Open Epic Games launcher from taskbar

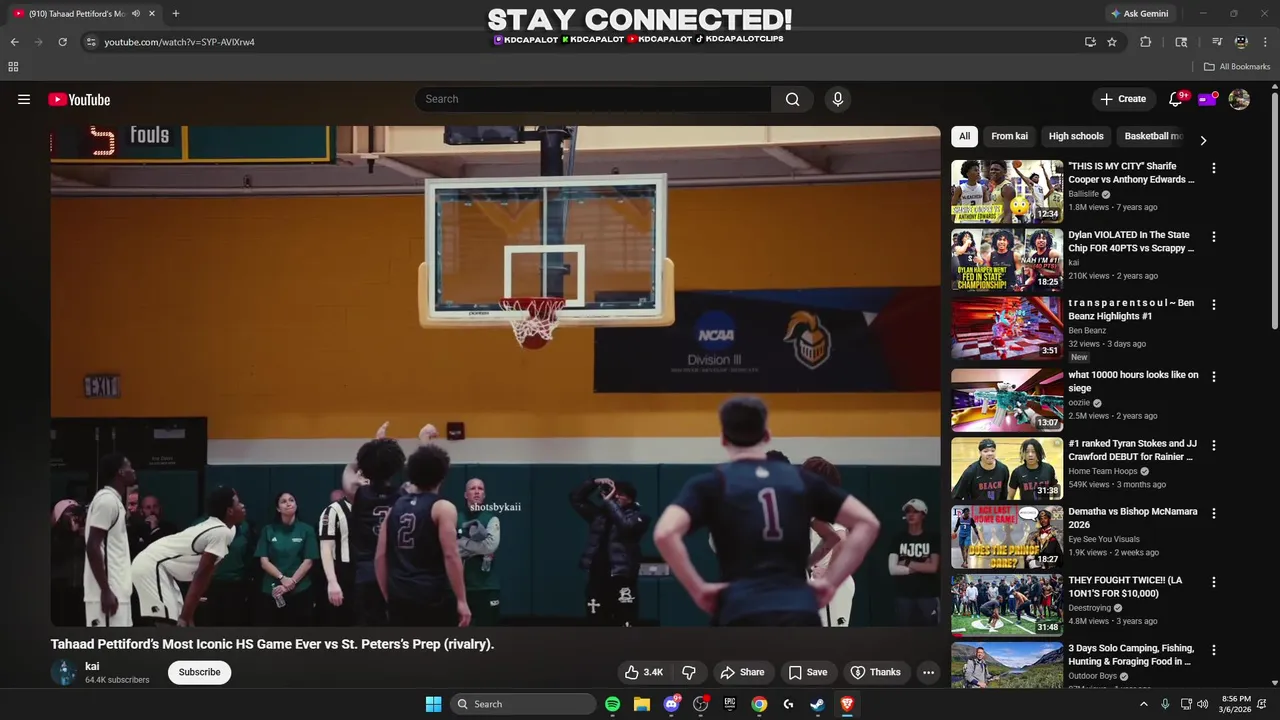point(730,704)
